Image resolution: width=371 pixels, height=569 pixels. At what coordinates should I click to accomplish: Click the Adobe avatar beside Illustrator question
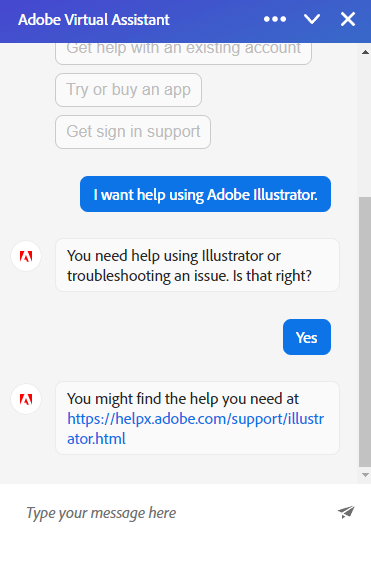coord(26,256)
